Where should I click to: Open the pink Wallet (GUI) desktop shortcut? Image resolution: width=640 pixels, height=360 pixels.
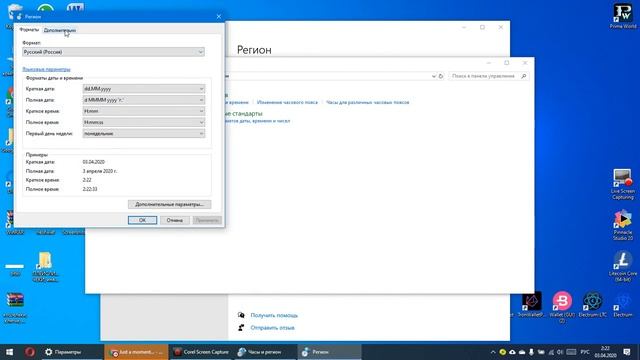pos(562,306)
